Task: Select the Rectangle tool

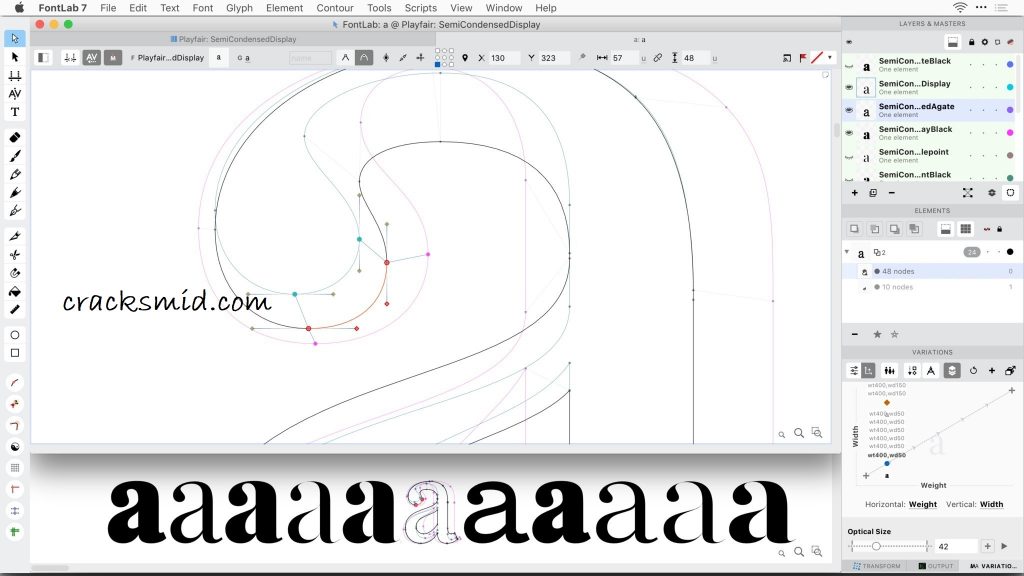Action: pyautogui.click(x=15, y=353)
